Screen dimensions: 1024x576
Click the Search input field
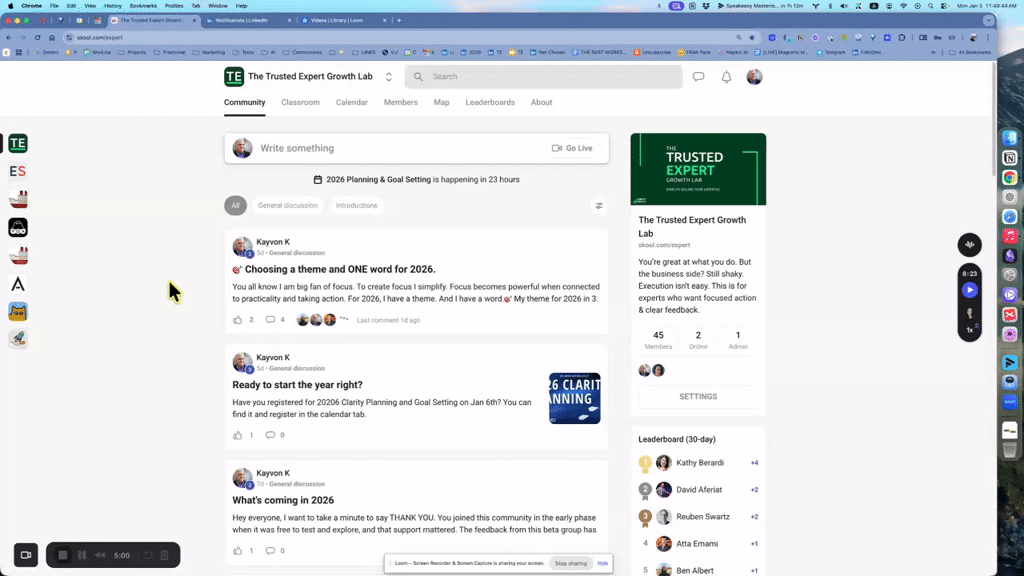click(x=543, y=76)
